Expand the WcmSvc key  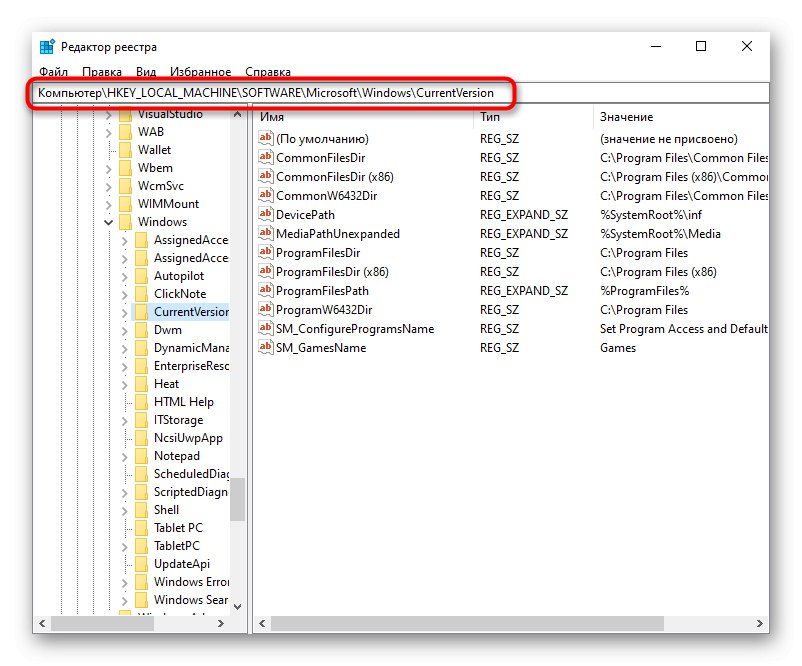coord(108,186)
